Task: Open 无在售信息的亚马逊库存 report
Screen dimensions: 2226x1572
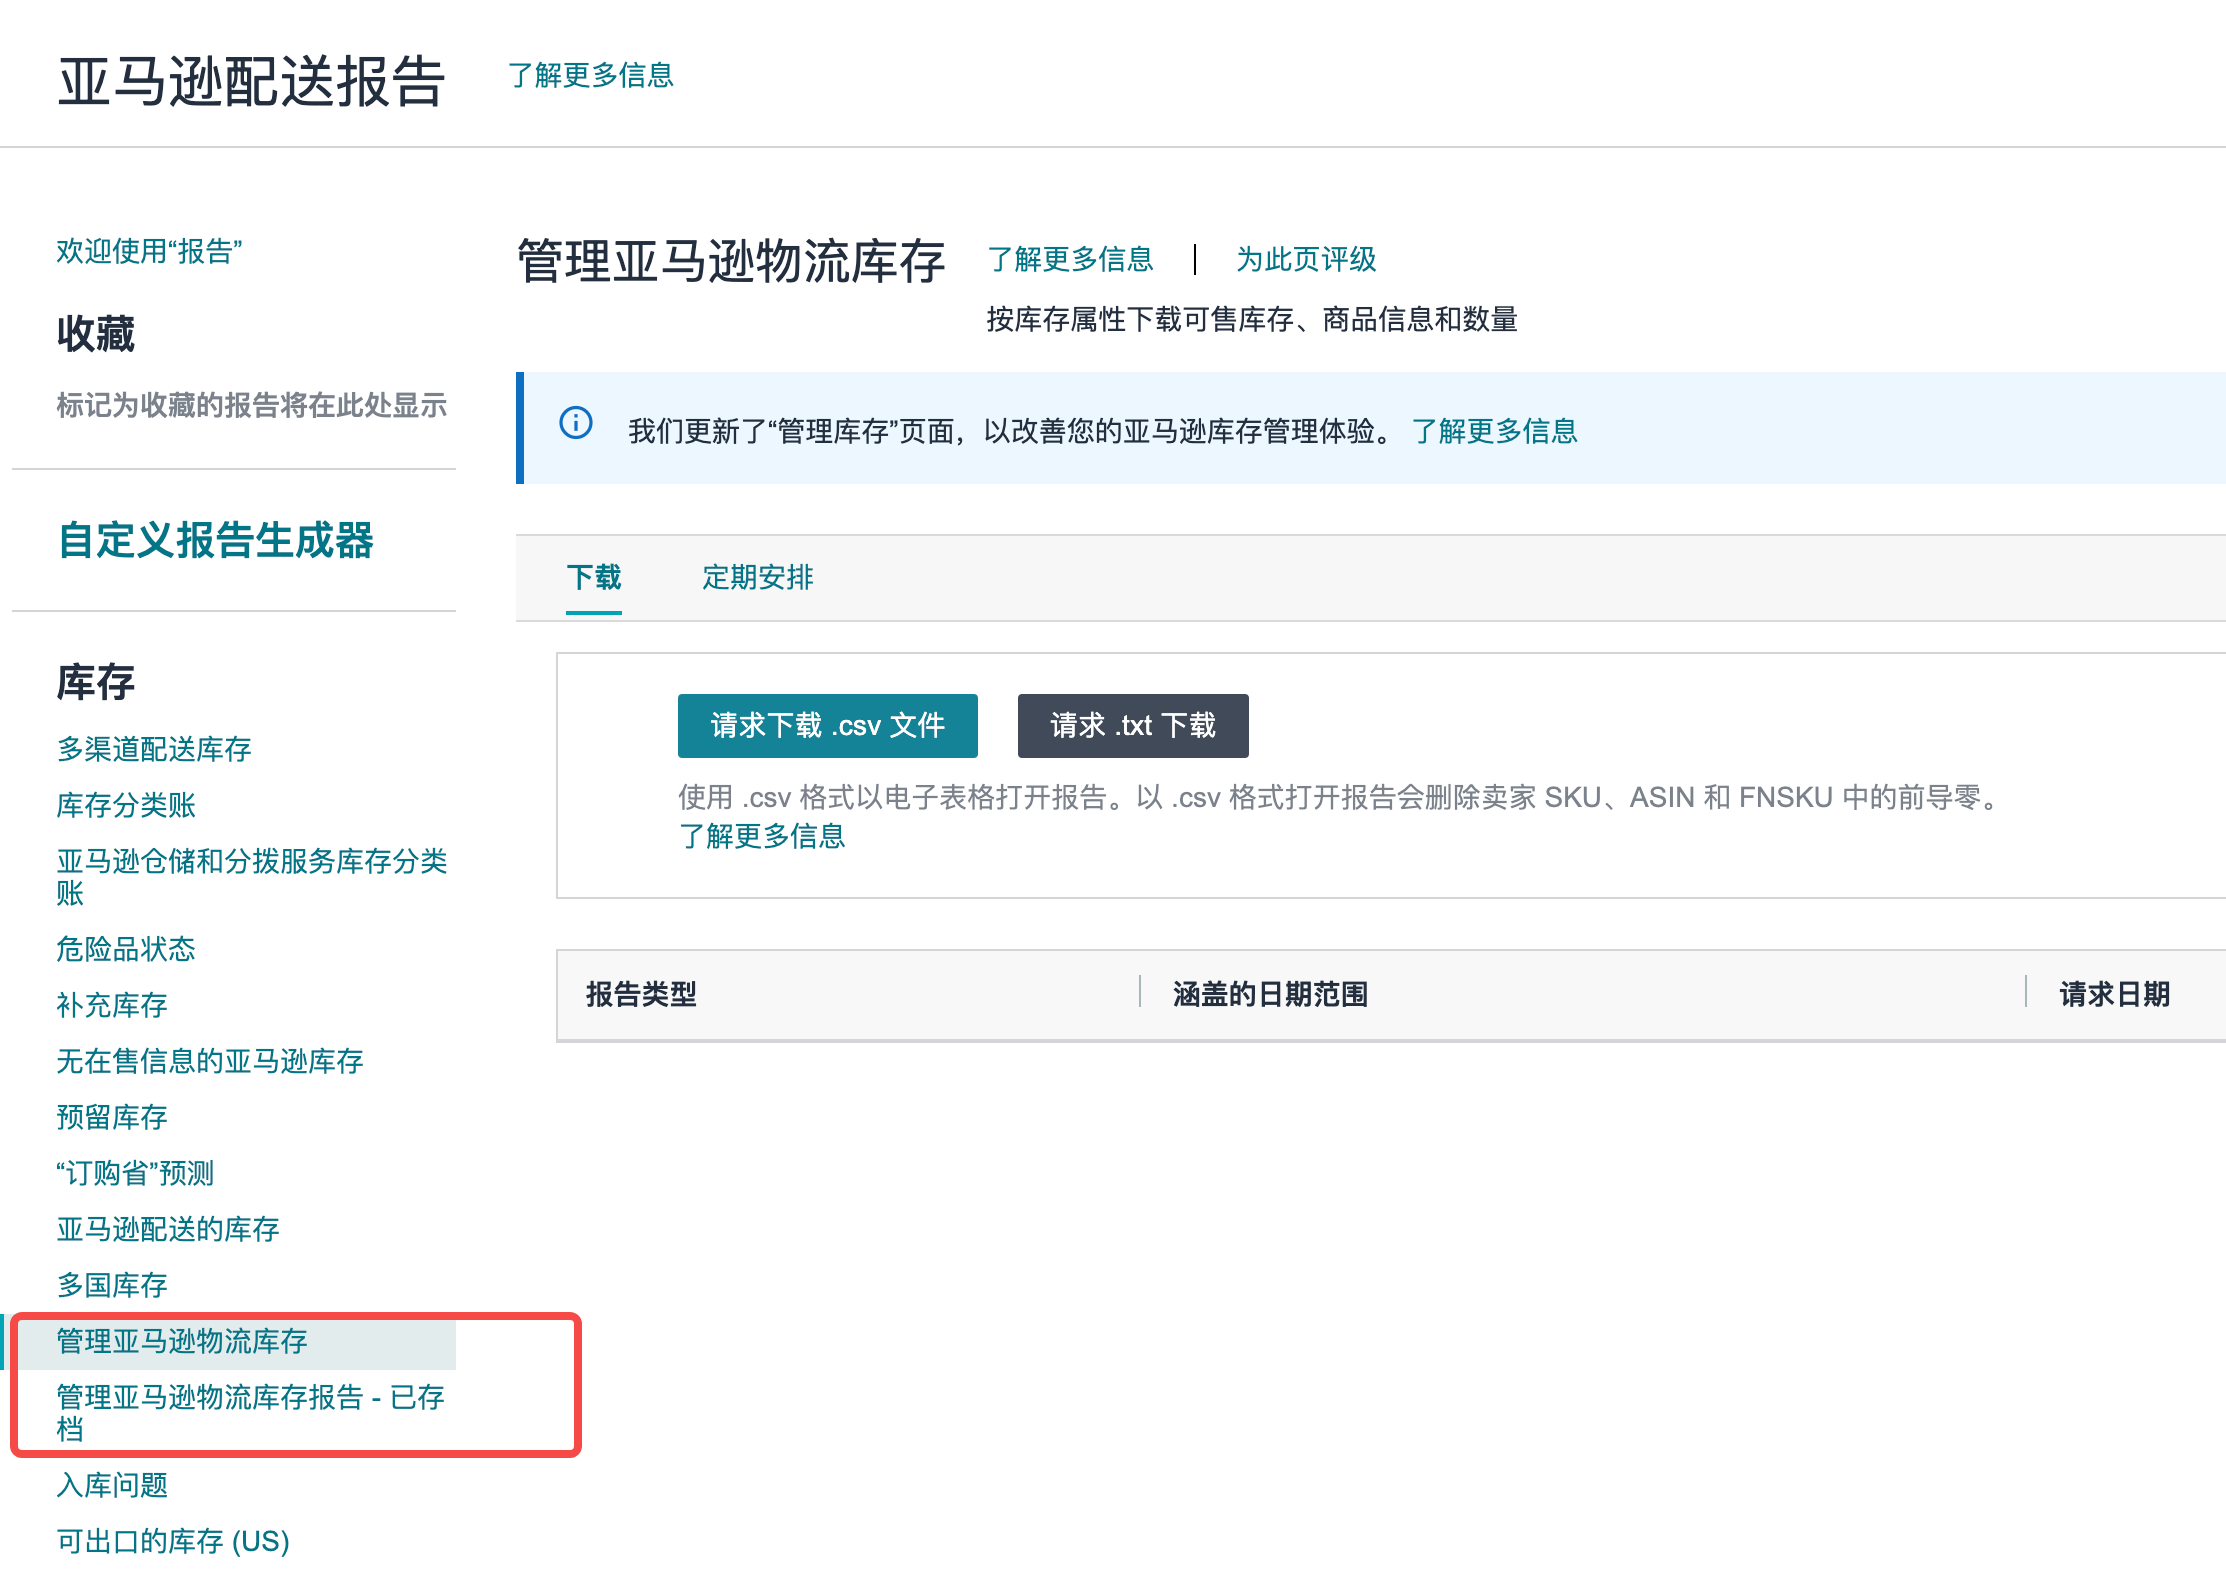Action: pos(210,1061)
